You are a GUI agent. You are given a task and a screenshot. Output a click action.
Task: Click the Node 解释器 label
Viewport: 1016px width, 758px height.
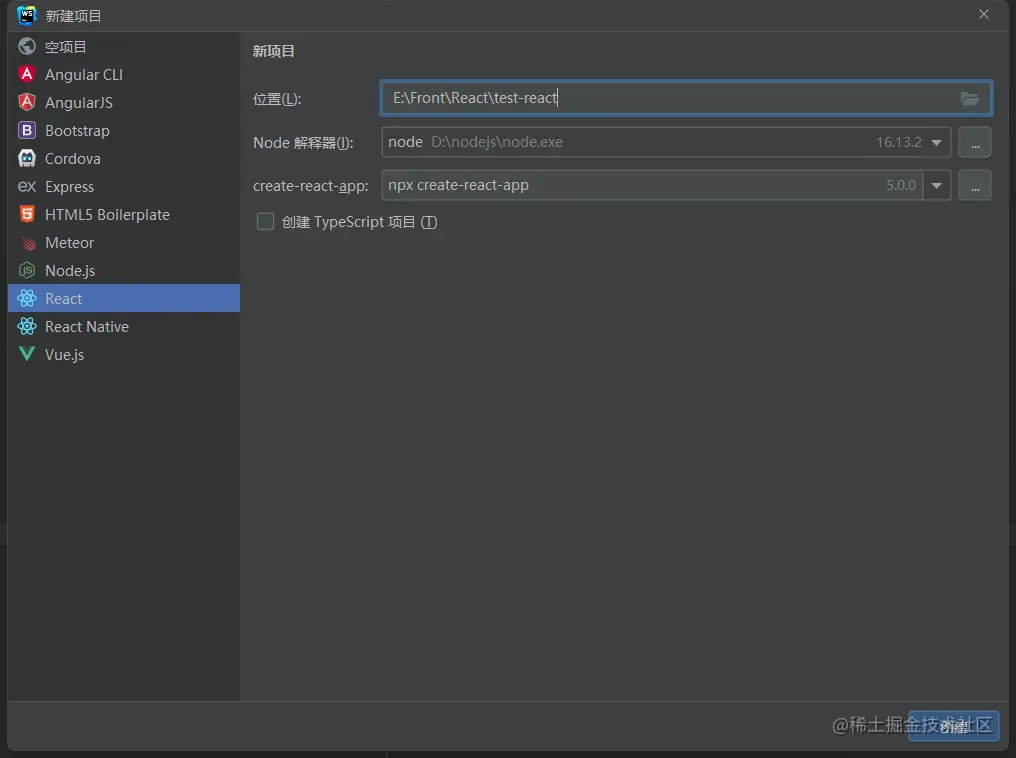pyautogui.click(x=303, y=143)
